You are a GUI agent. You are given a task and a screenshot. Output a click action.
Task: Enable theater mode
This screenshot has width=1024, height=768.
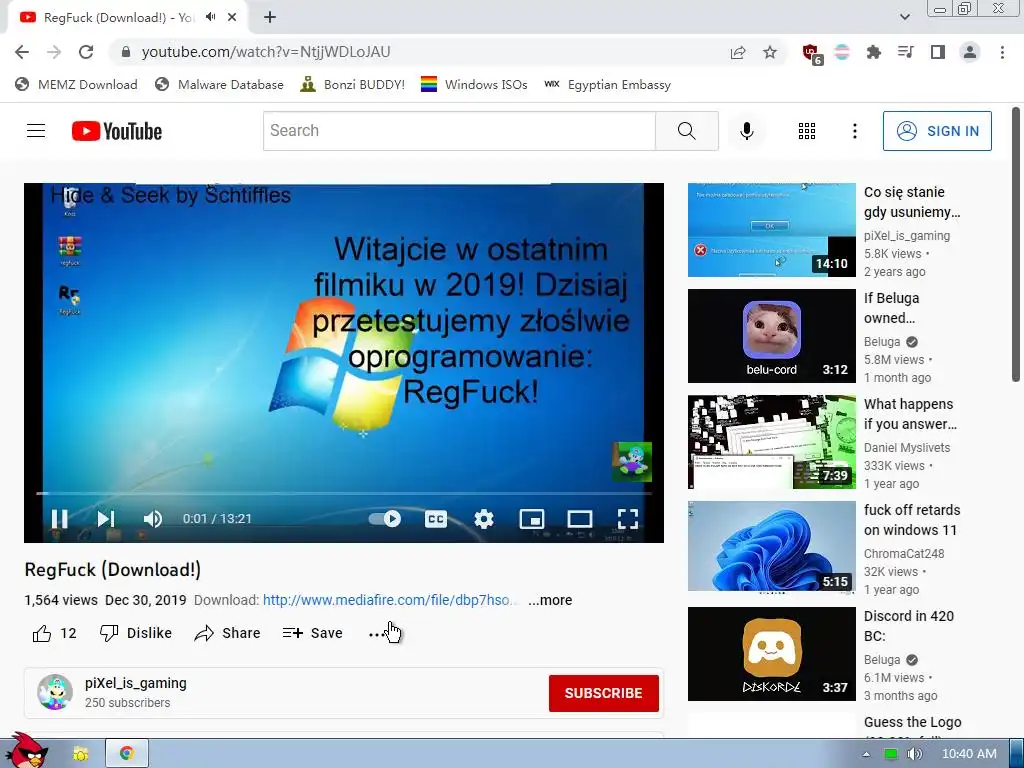click(579, 519)
